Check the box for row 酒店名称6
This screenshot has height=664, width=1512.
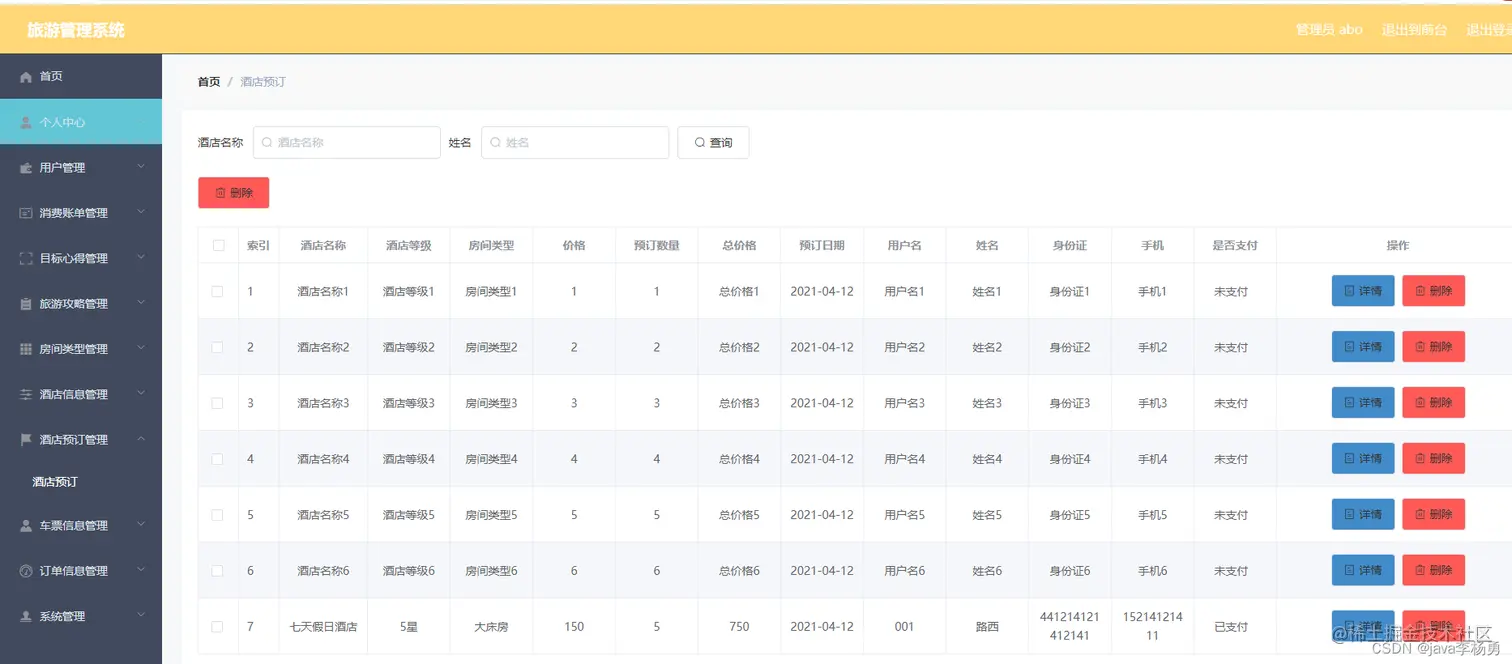coord(218,571)
